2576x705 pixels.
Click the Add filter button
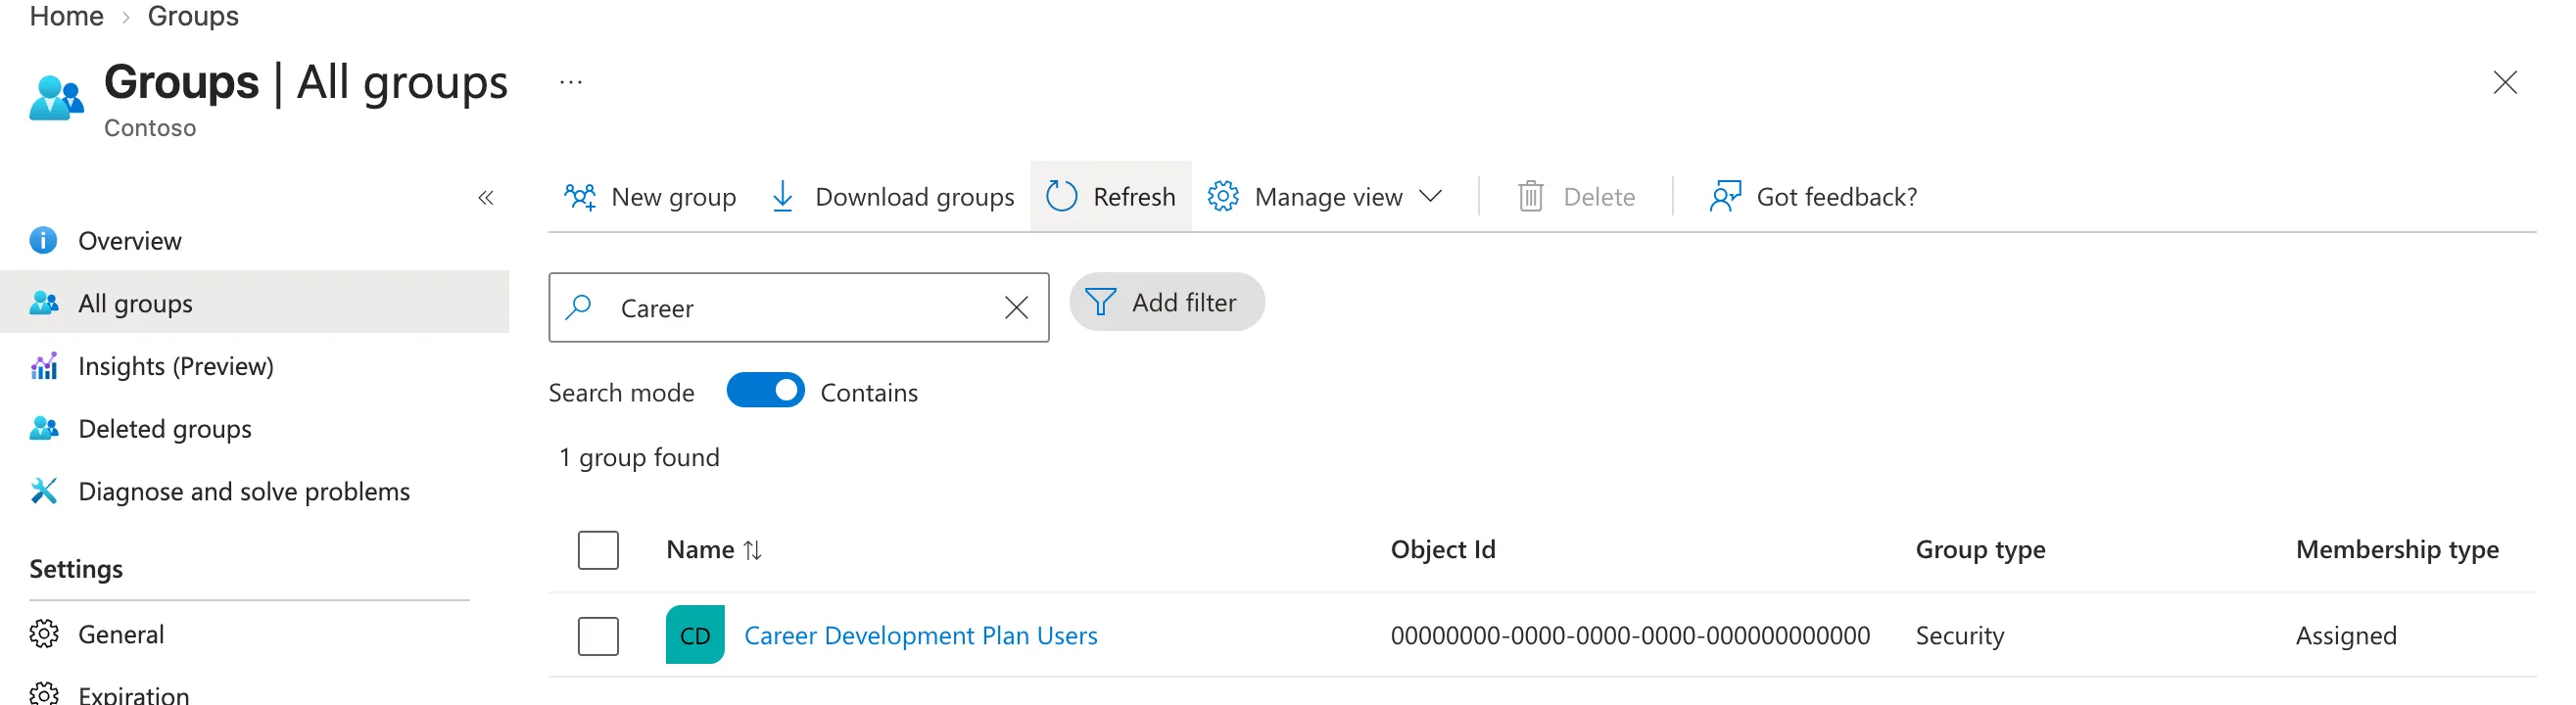click(x=1167, y=302)
